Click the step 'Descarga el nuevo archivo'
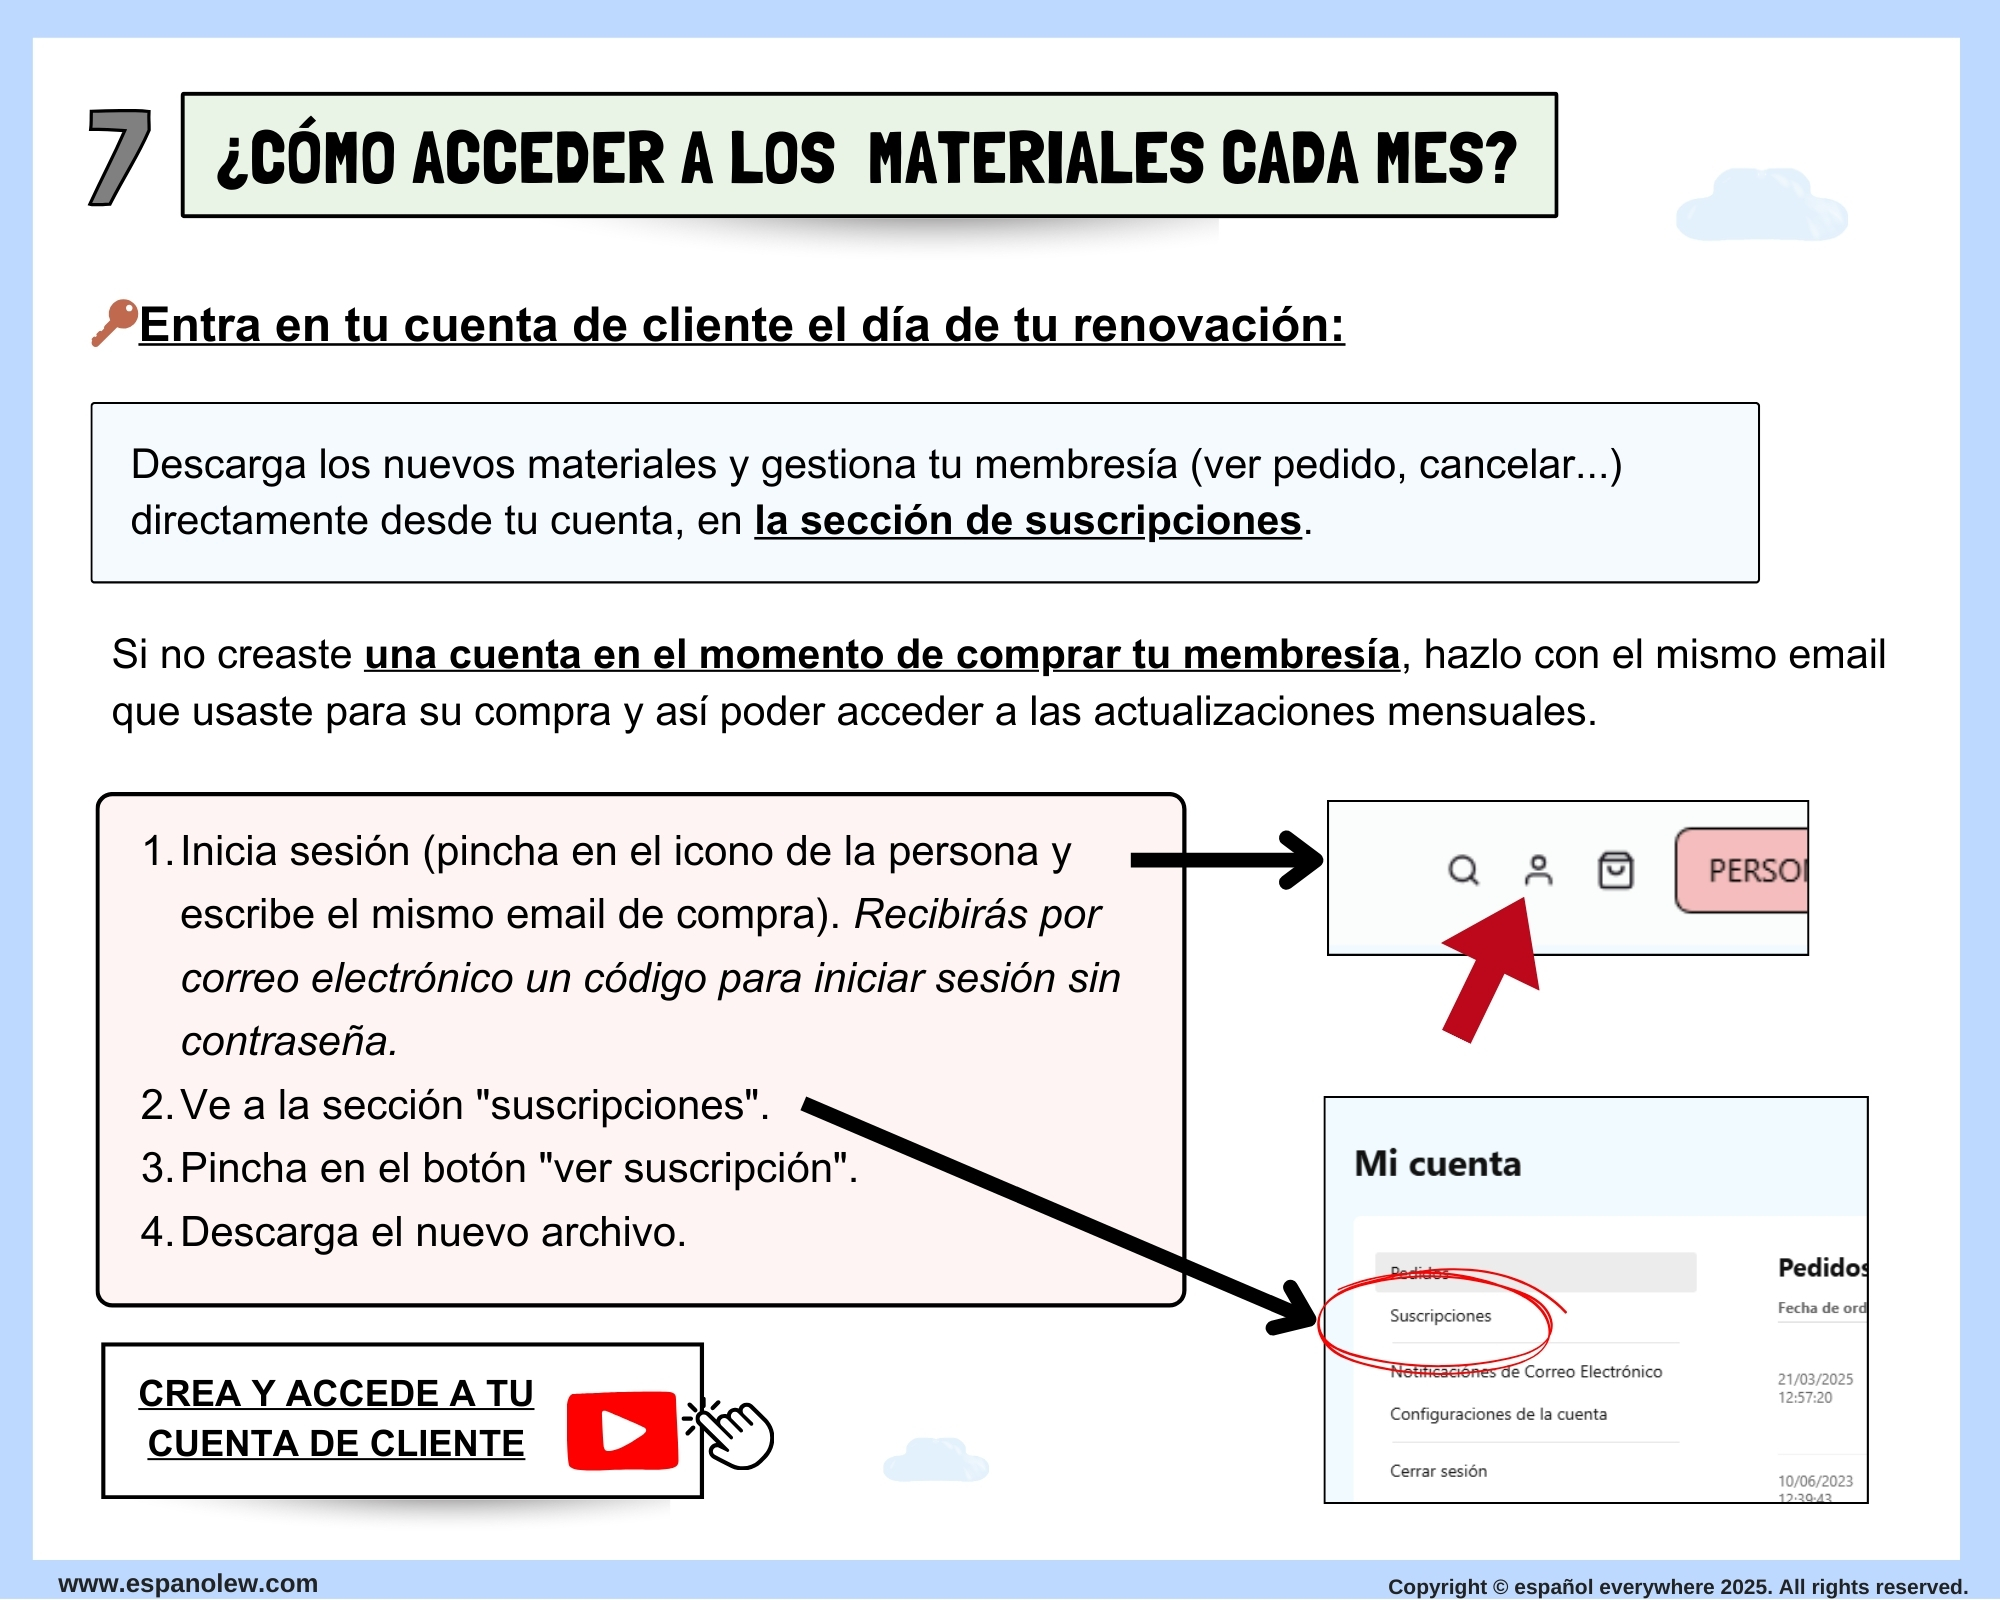2000x1600 pixels. (433, 1233)
